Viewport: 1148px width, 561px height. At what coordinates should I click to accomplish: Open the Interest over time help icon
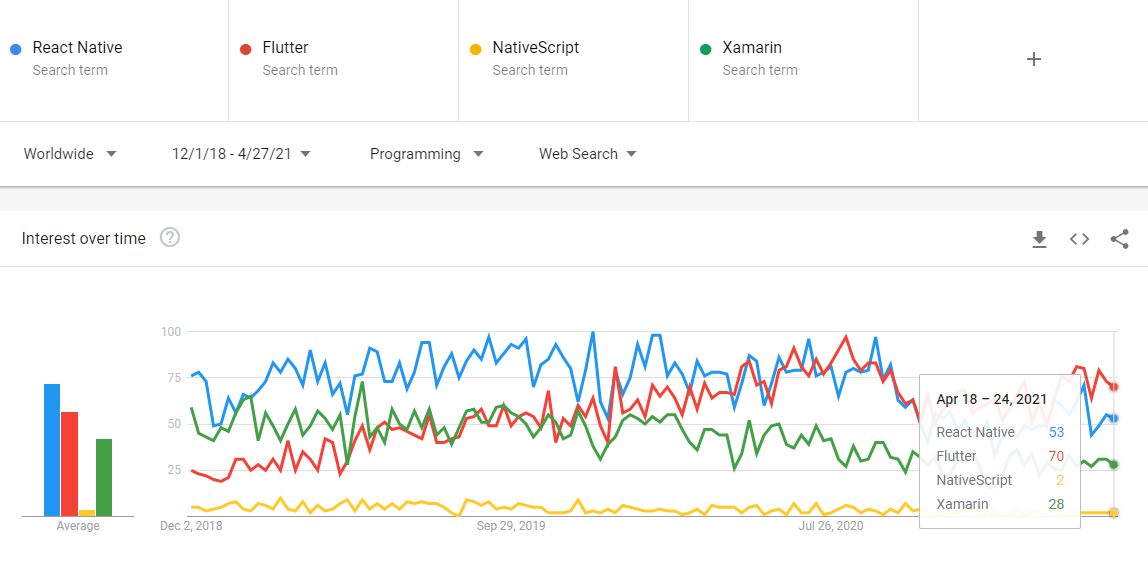tap(170, 237)
